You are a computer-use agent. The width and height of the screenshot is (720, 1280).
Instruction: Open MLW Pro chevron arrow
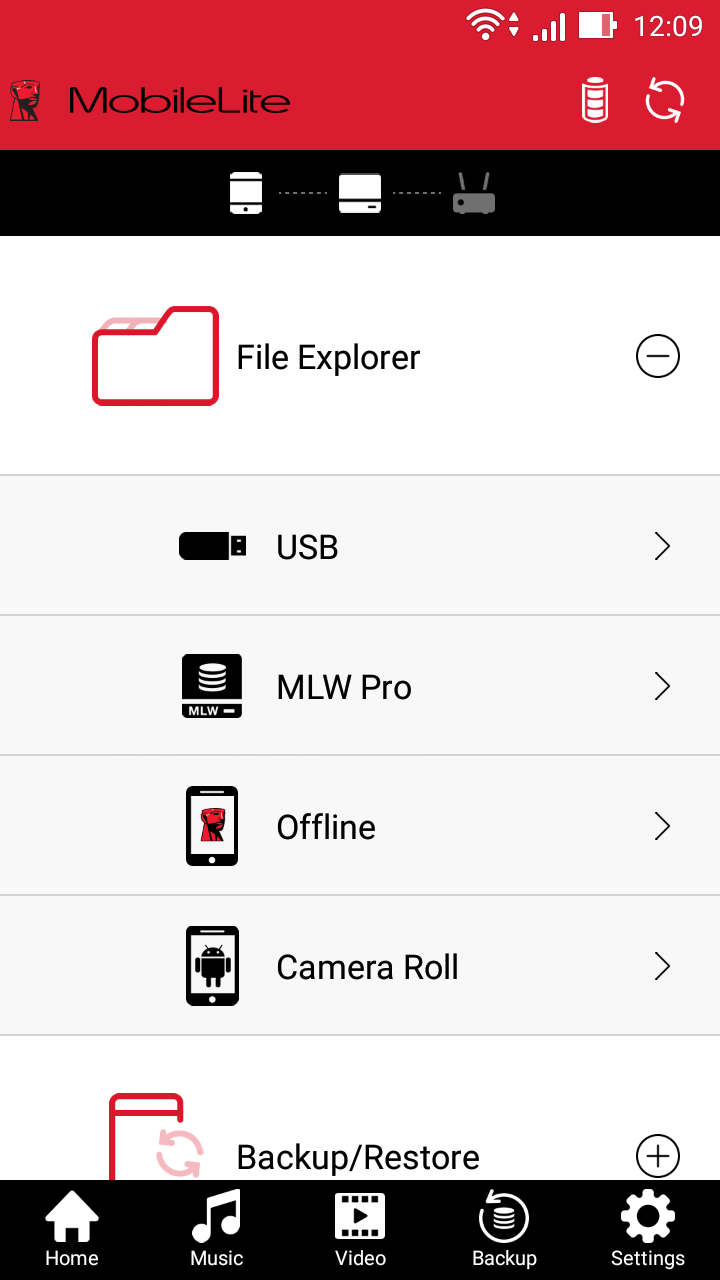tap(662, 686)
